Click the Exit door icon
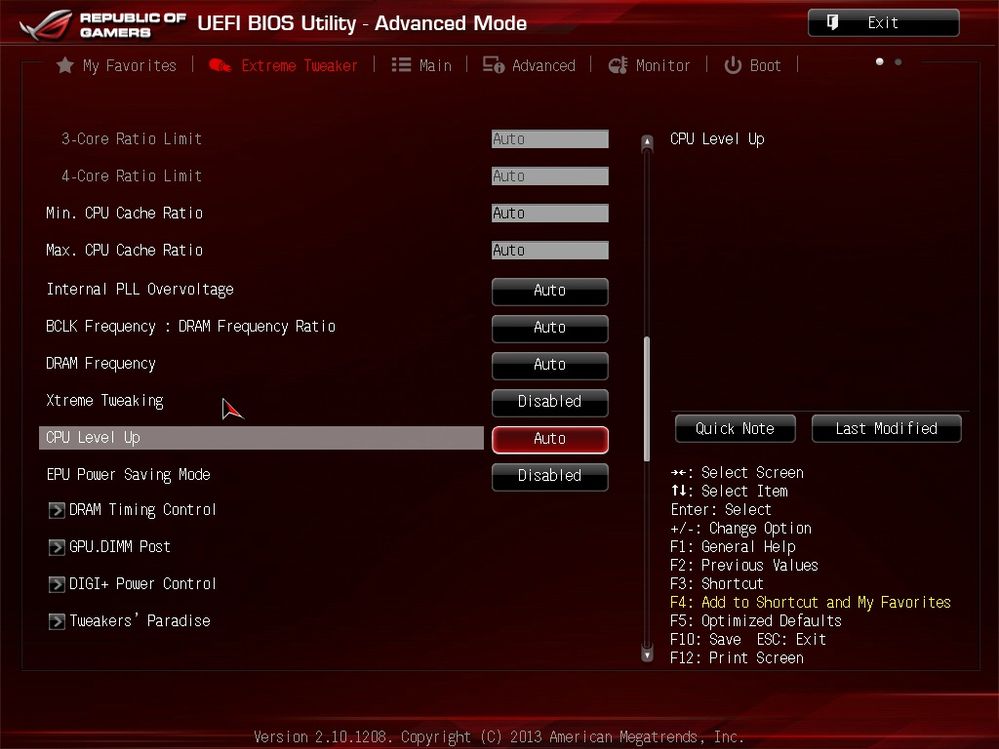The width and height of the screenshot is (999, 749). tap(832, 23)
